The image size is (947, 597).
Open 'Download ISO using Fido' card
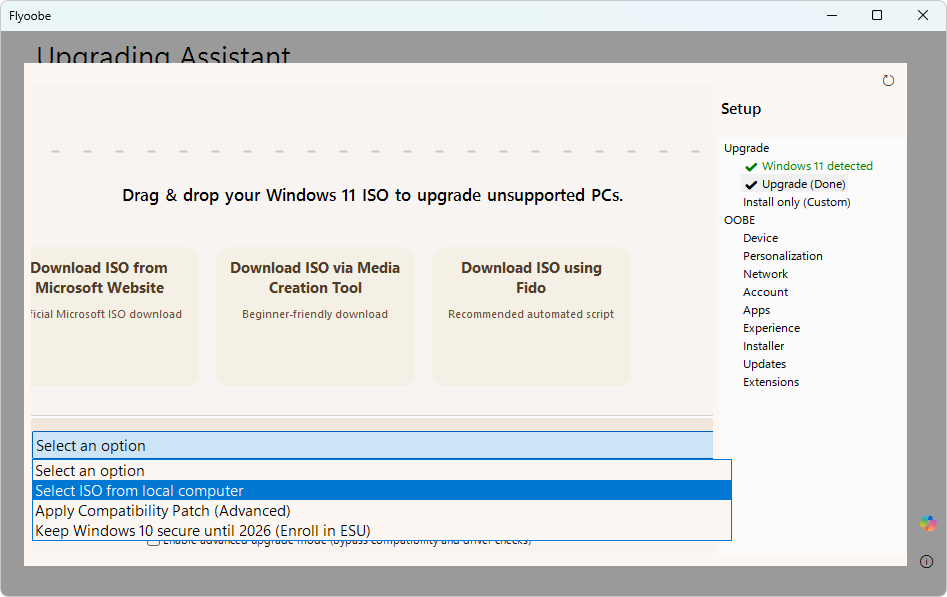click(531, 316)
